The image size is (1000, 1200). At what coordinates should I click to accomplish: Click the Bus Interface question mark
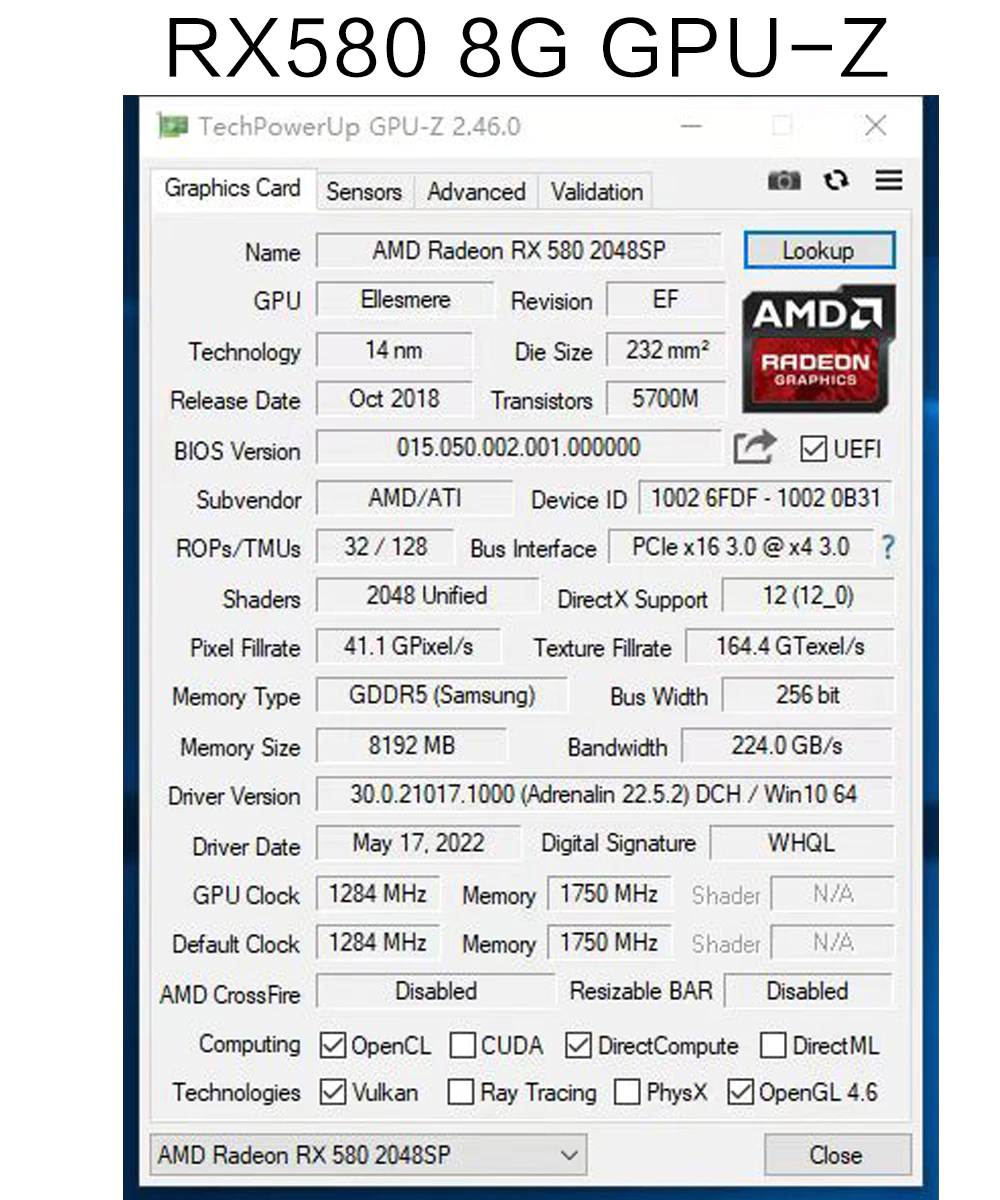pos(887,547)
